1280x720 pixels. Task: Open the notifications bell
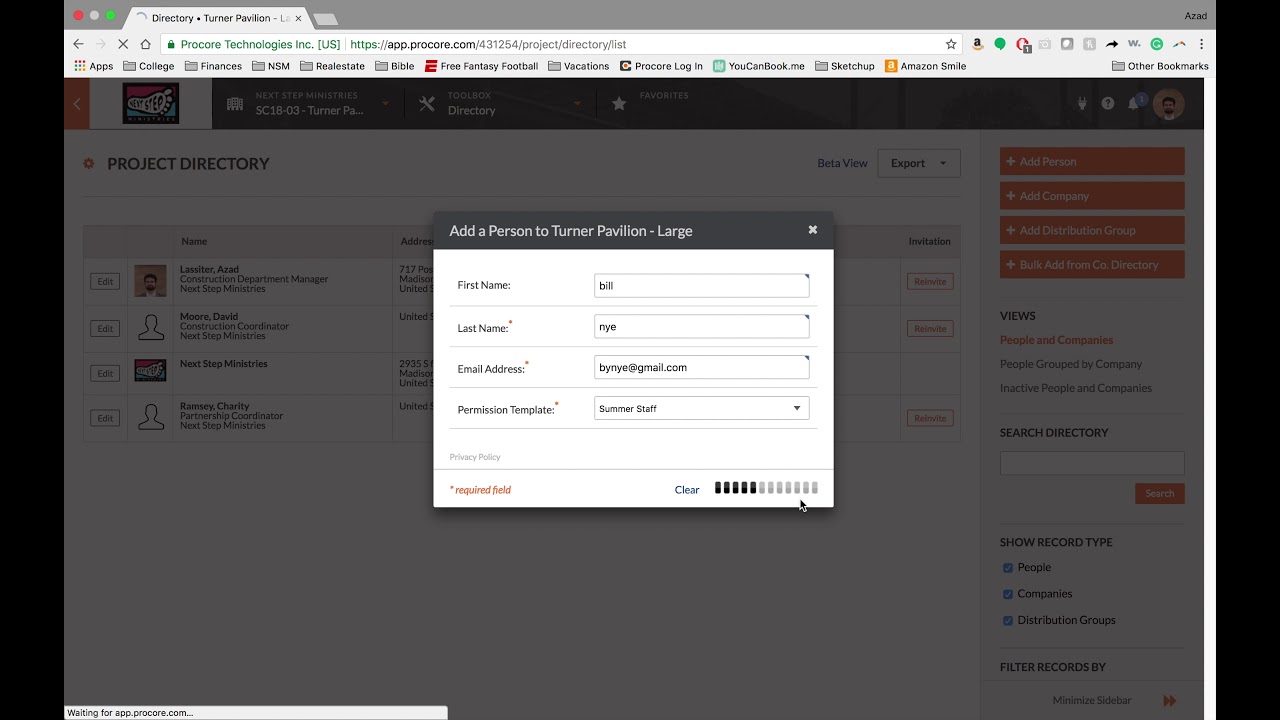point(1134,103)
